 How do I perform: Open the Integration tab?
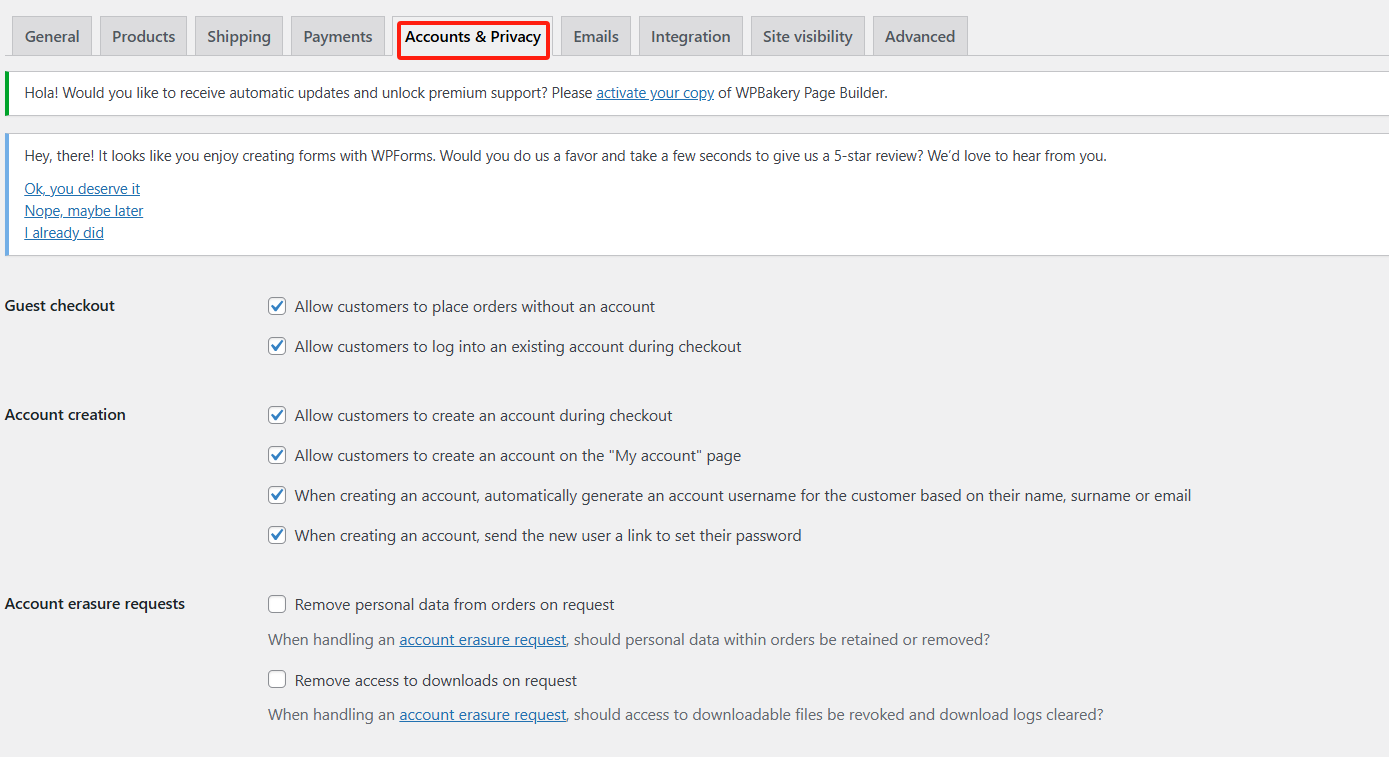(690, 35)
